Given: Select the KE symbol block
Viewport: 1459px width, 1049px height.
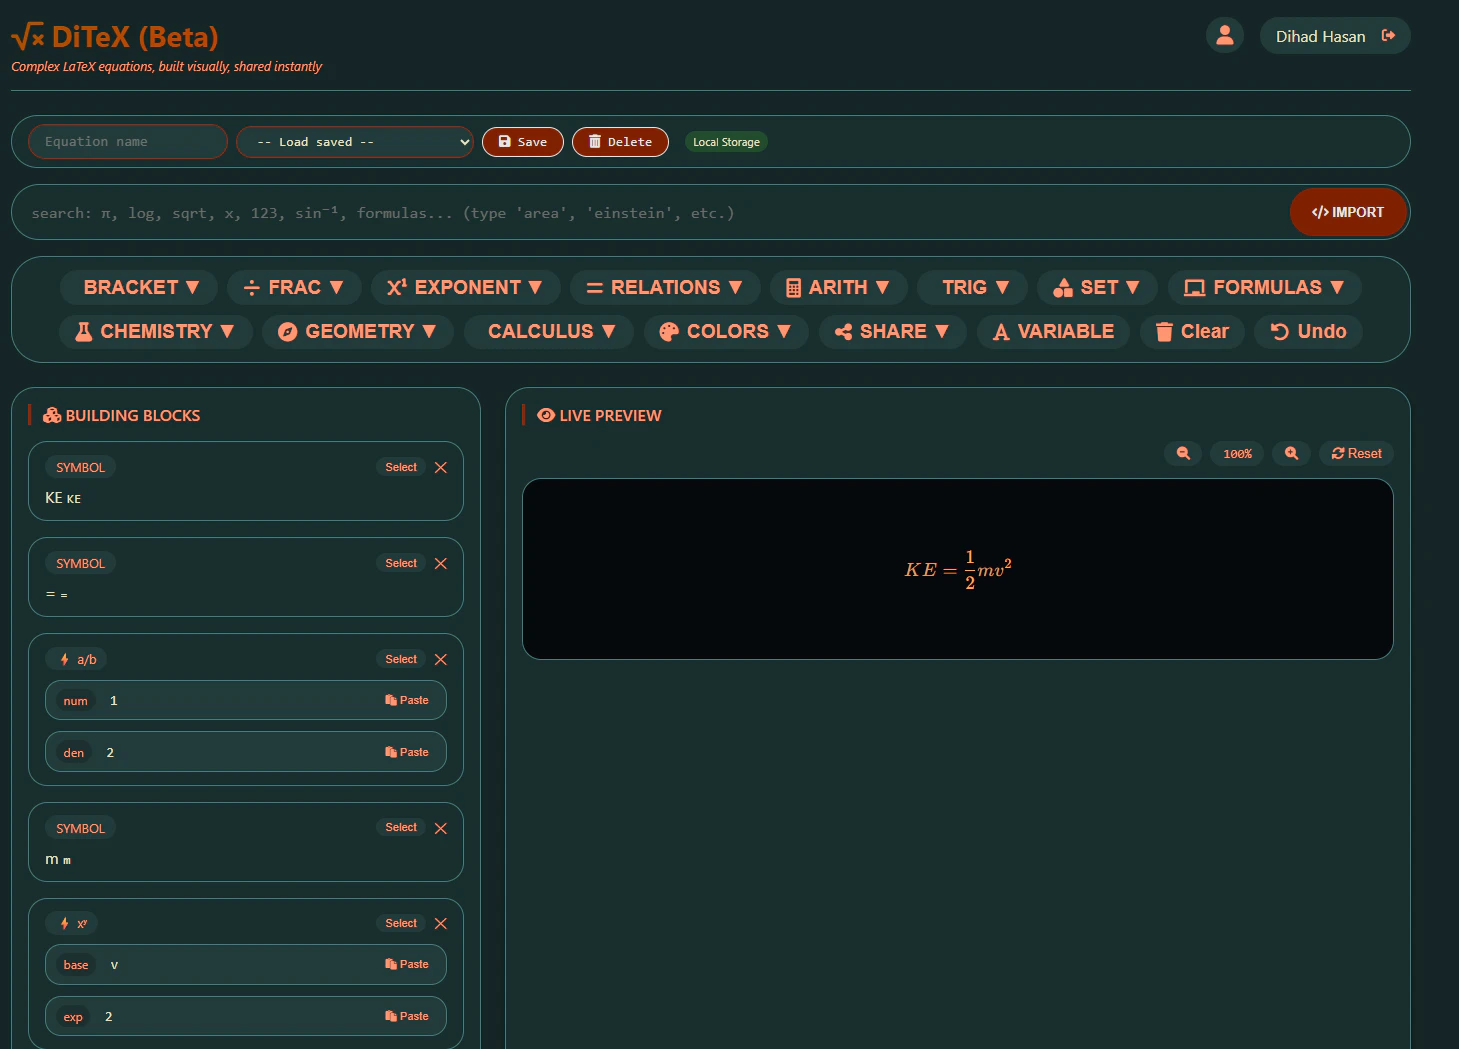Looking at the screenshot, I should click(400, 466).
